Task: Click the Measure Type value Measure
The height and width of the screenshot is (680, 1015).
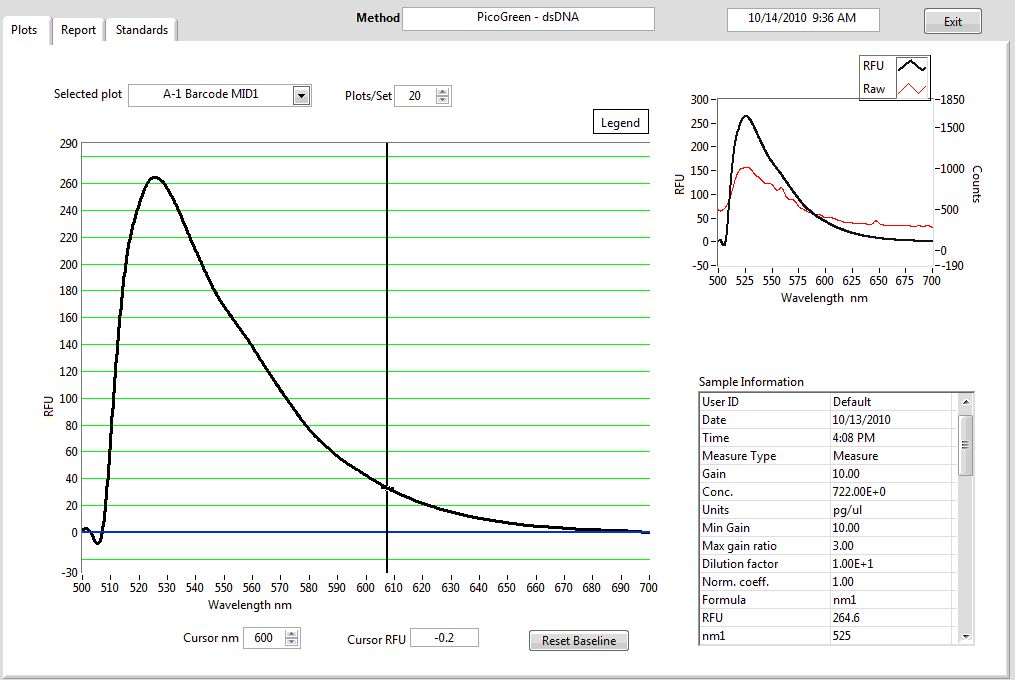Action: tap(855, 456)
